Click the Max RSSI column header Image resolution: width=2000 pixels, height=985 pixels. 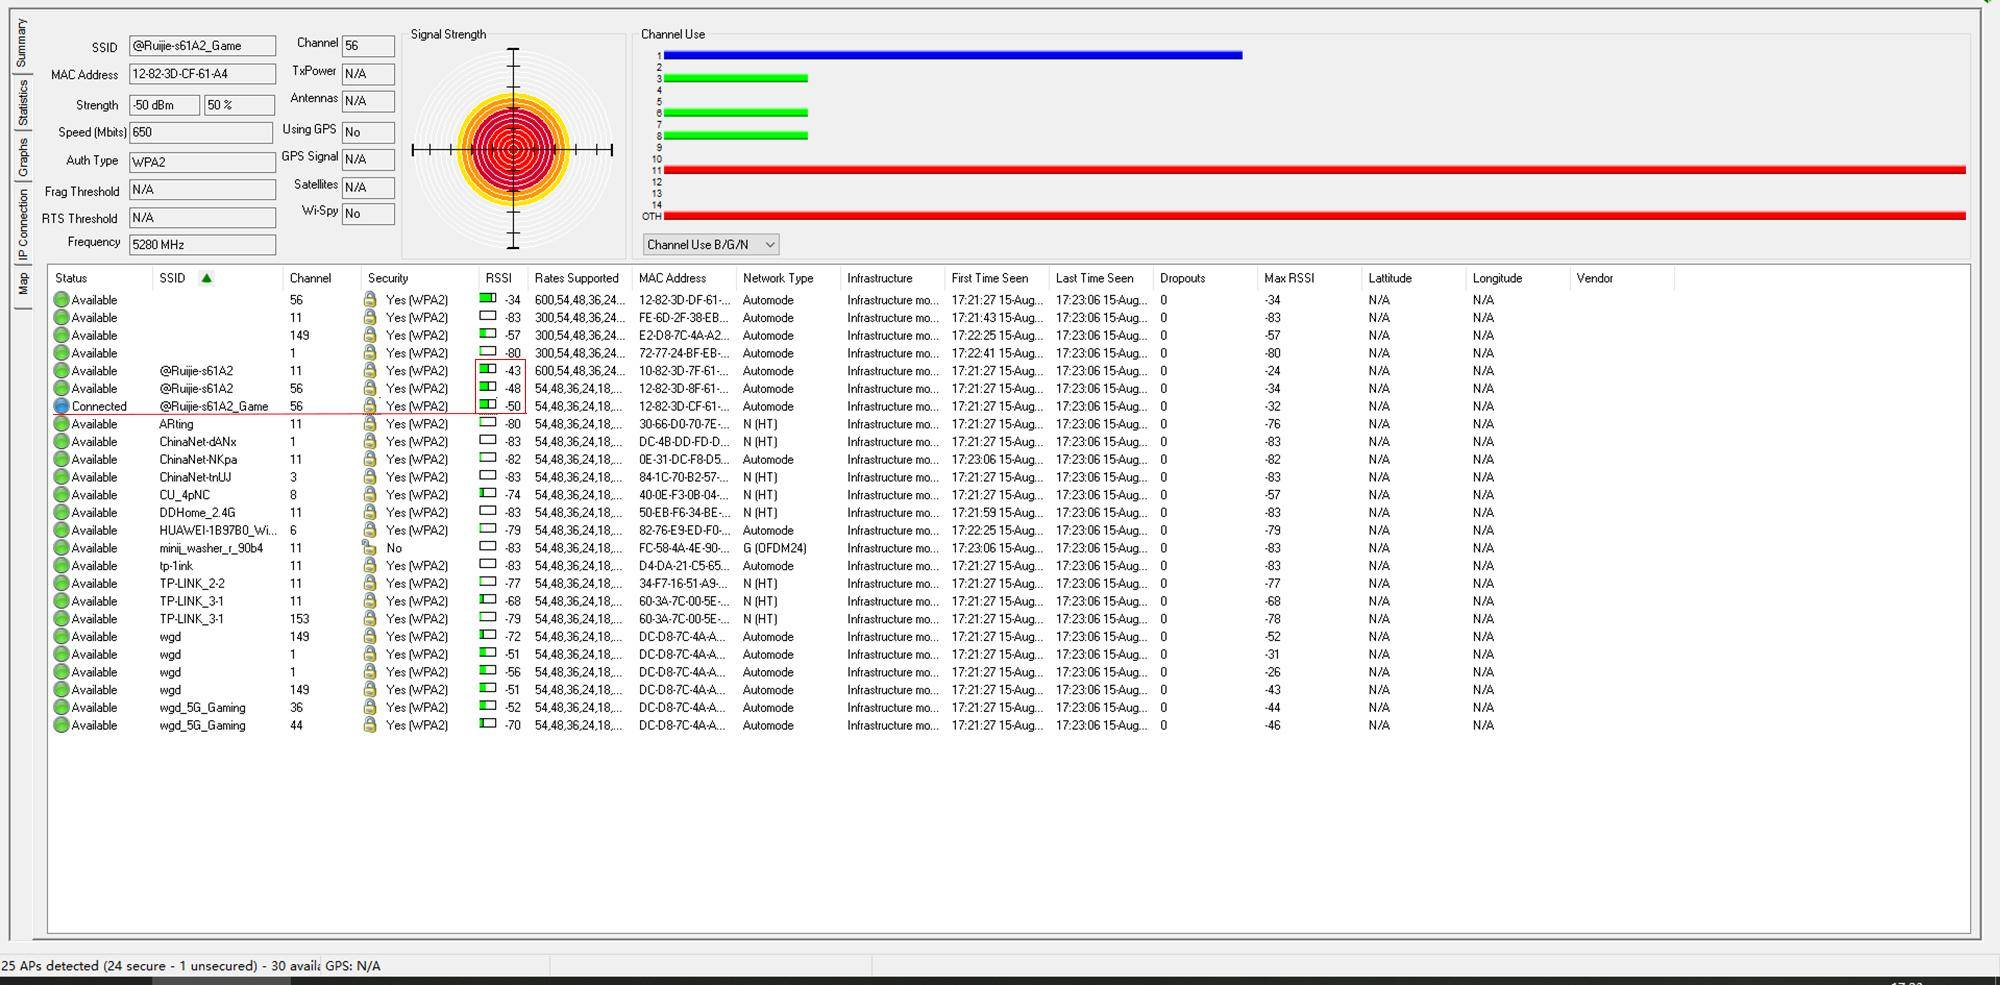pos(1288,278)
